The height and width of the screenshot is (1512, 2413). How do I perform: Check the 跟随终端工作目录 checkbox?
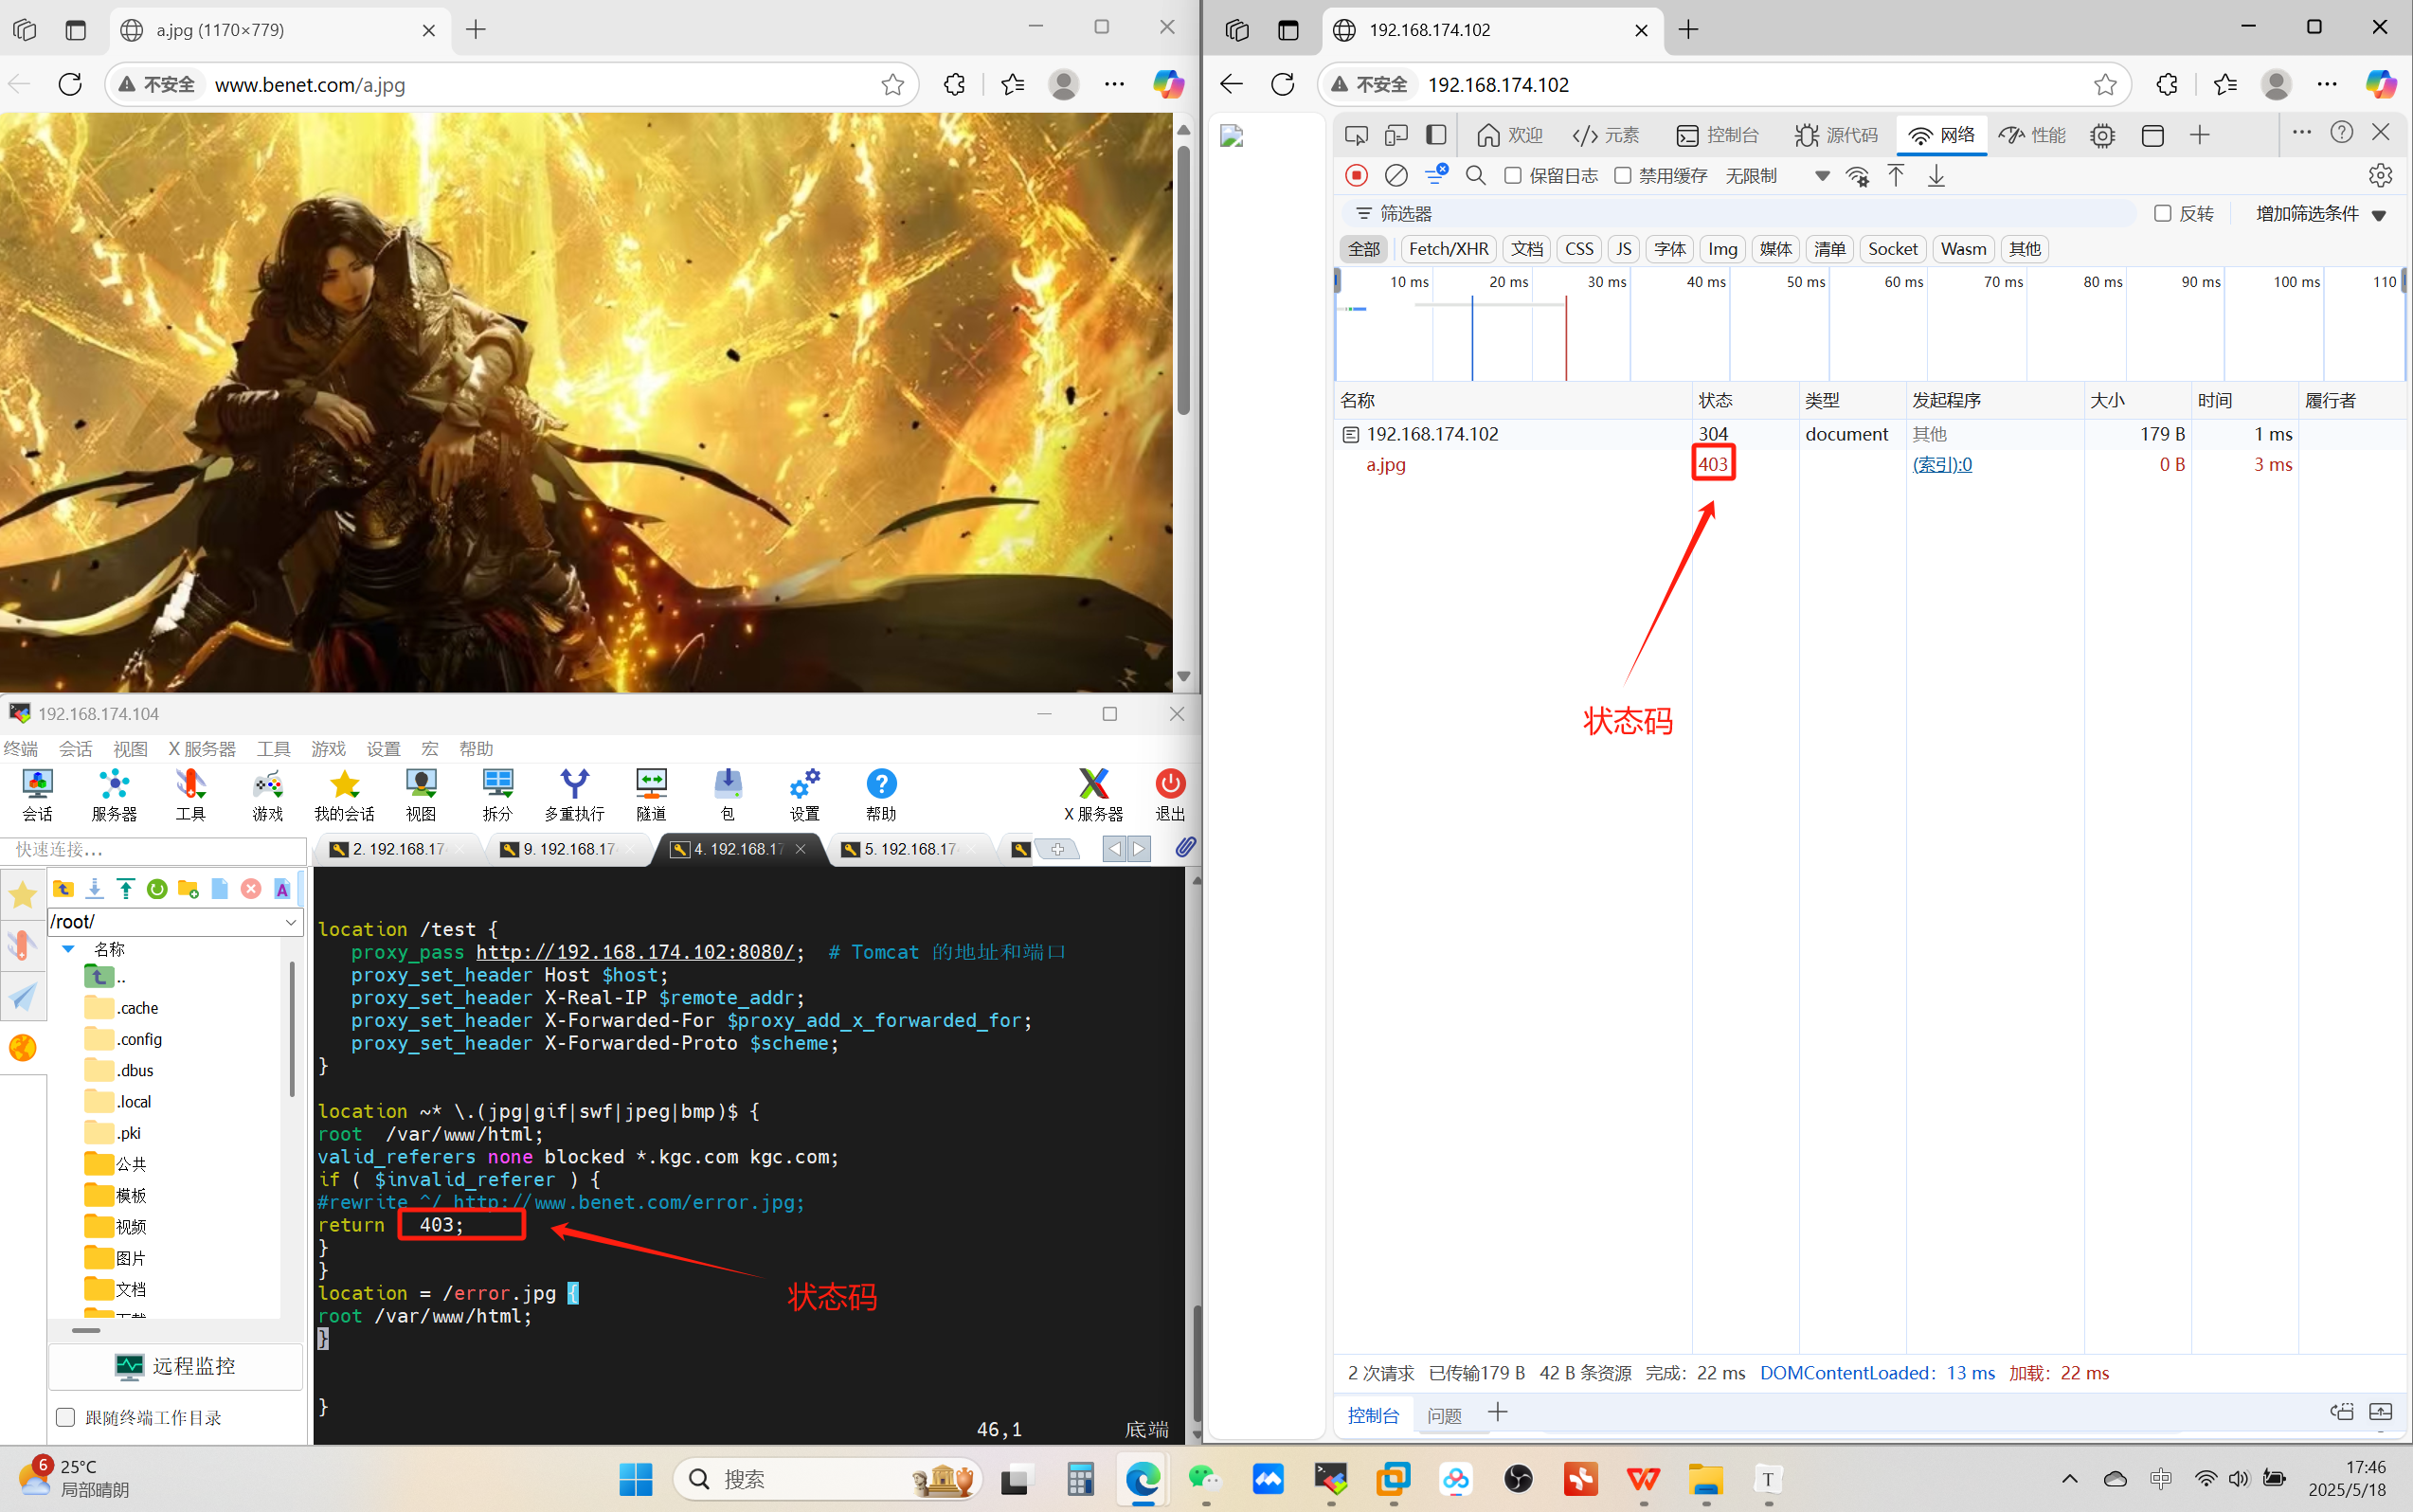pos(66,1417)
